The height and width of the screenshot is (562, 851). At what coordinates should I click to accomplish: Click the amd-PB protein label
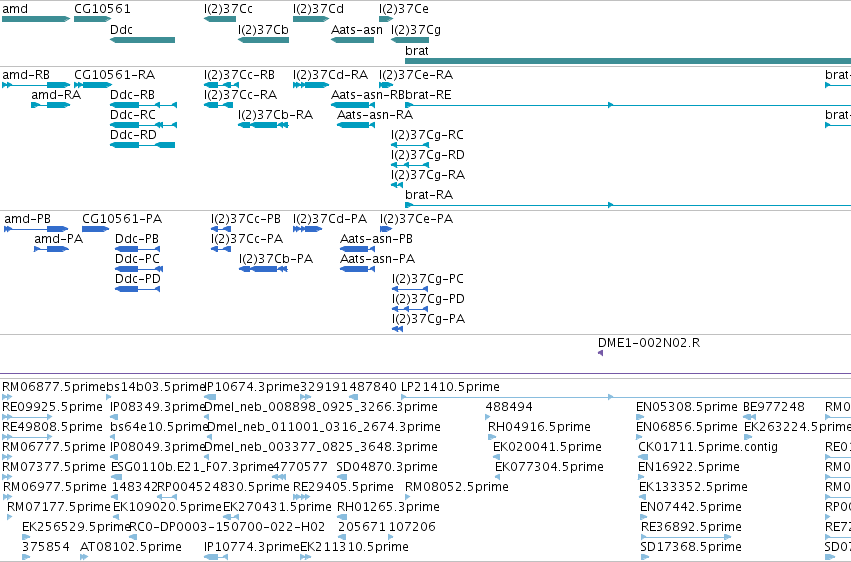[27, 219]
